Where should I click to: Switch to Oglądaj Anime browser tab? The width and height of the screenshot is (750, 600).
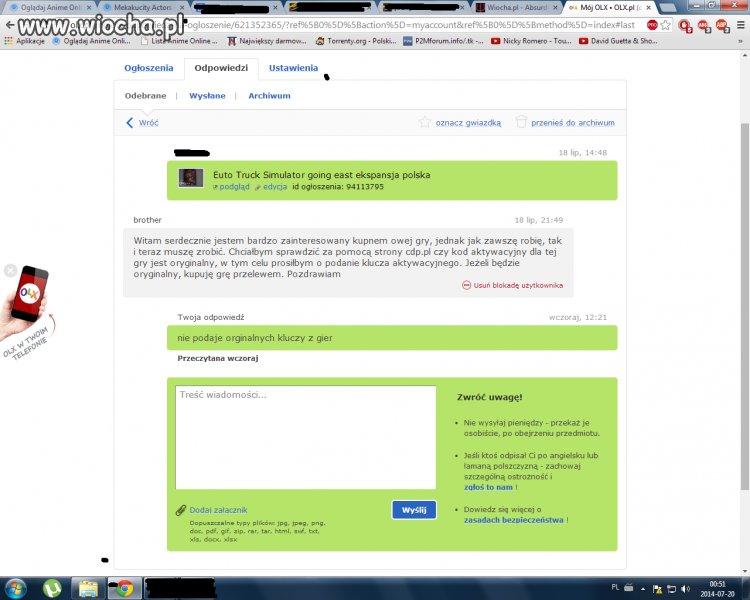tap(47, 8)
